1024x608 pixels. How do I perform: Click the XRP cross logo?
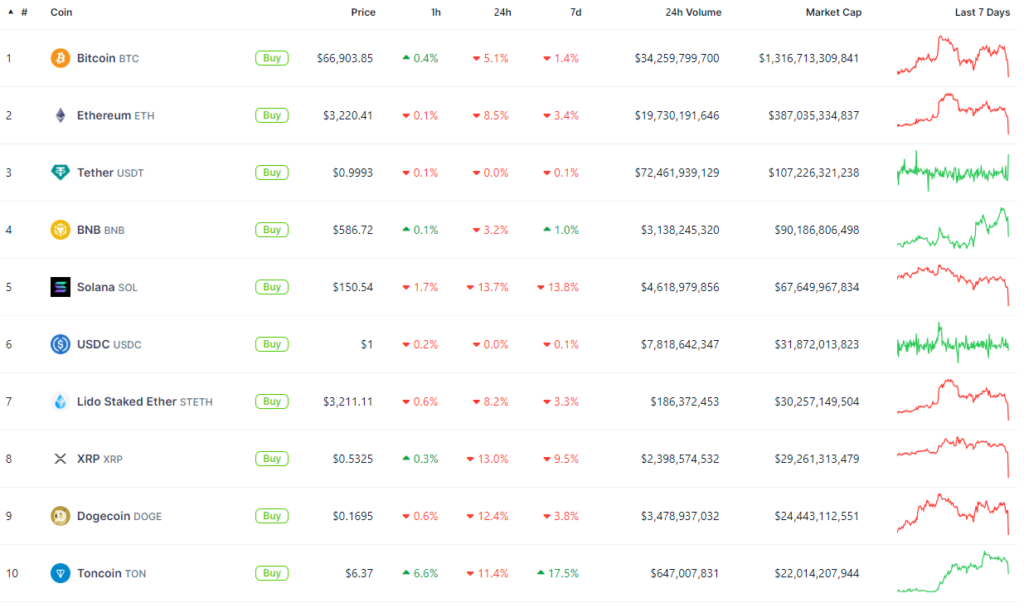coord(60,459)
